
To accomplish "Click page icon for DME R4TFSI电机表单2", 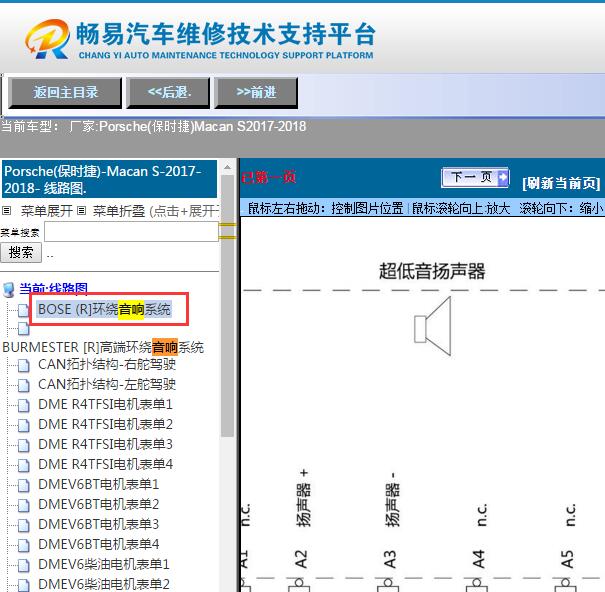I will click(23, 425).
